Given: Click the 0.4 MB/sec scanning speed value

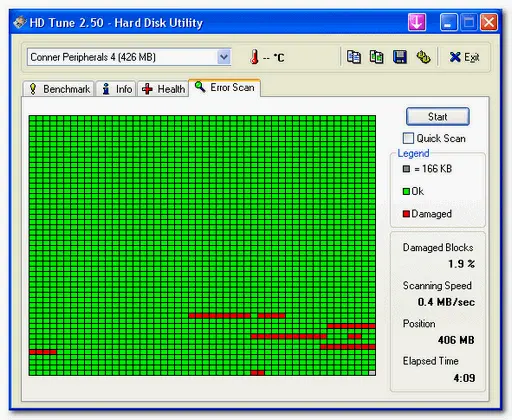Looking at the screenshot, I should pos(446,302).
